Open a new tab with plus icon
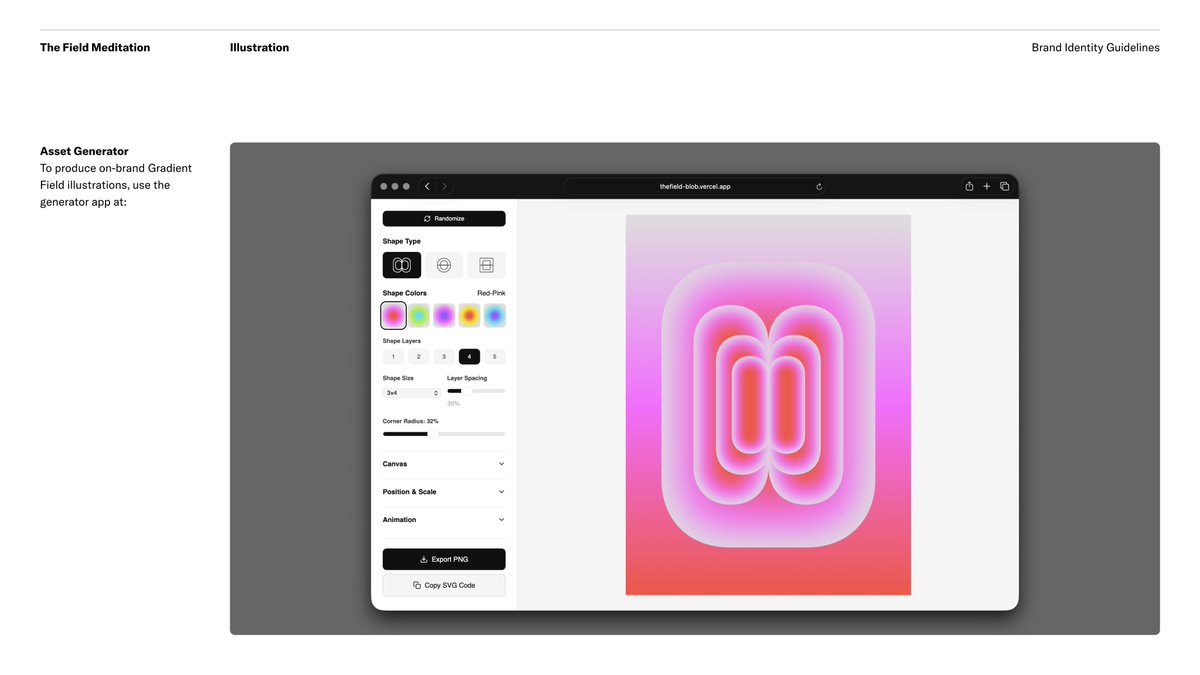The image size is (1200, 675). [x=987, y=186]
